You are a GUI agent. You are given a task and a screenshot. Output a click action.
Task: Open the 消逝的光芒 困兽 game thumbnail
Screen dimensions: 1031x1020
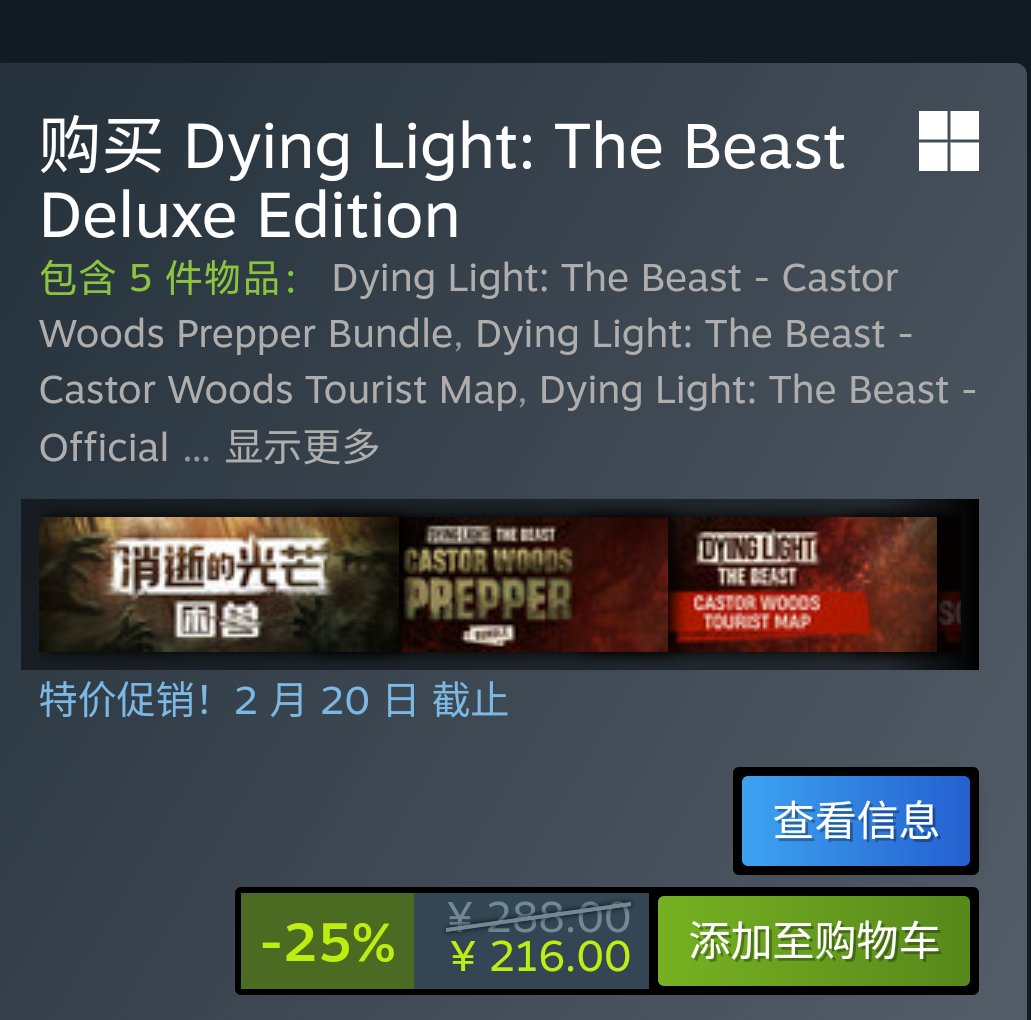pos(219,584)
